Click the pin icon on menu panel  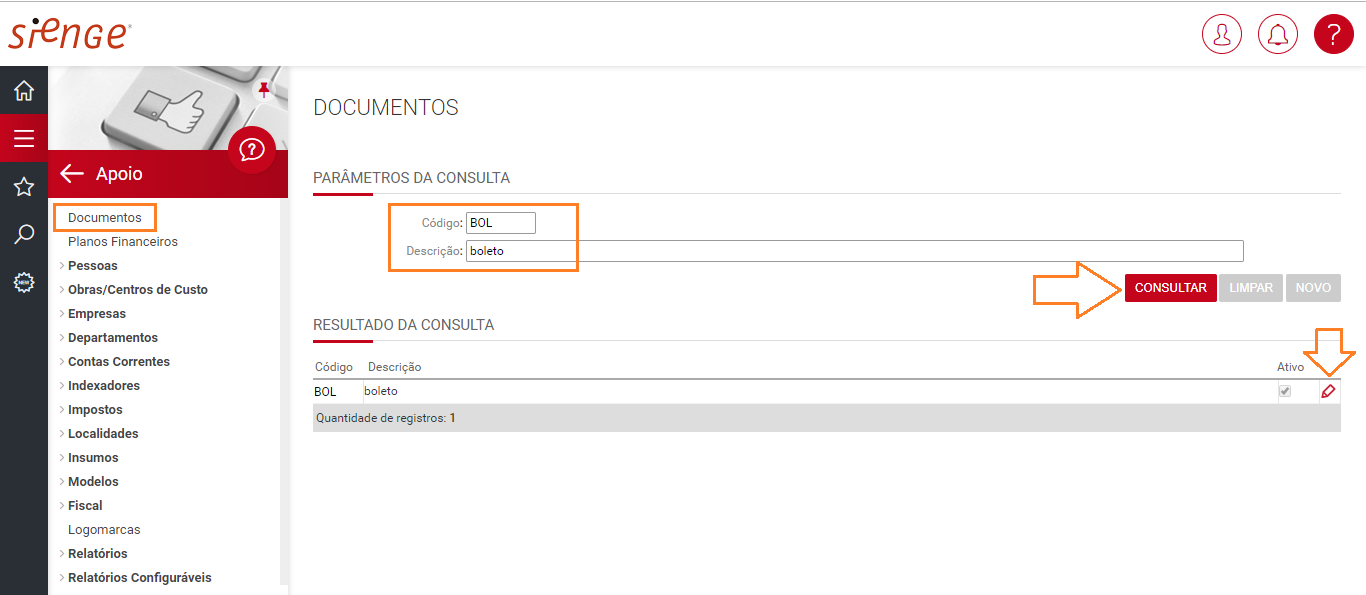pos(264,91)
